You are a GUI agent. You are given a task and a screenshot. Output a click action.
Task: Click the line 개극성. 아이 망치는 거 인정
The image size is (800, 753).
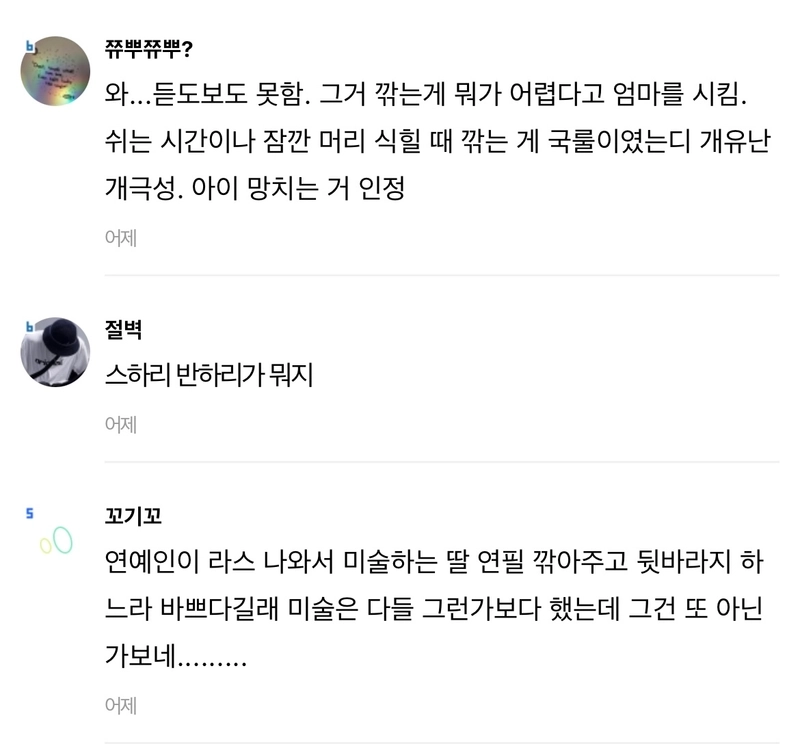[x=255, y=188]
